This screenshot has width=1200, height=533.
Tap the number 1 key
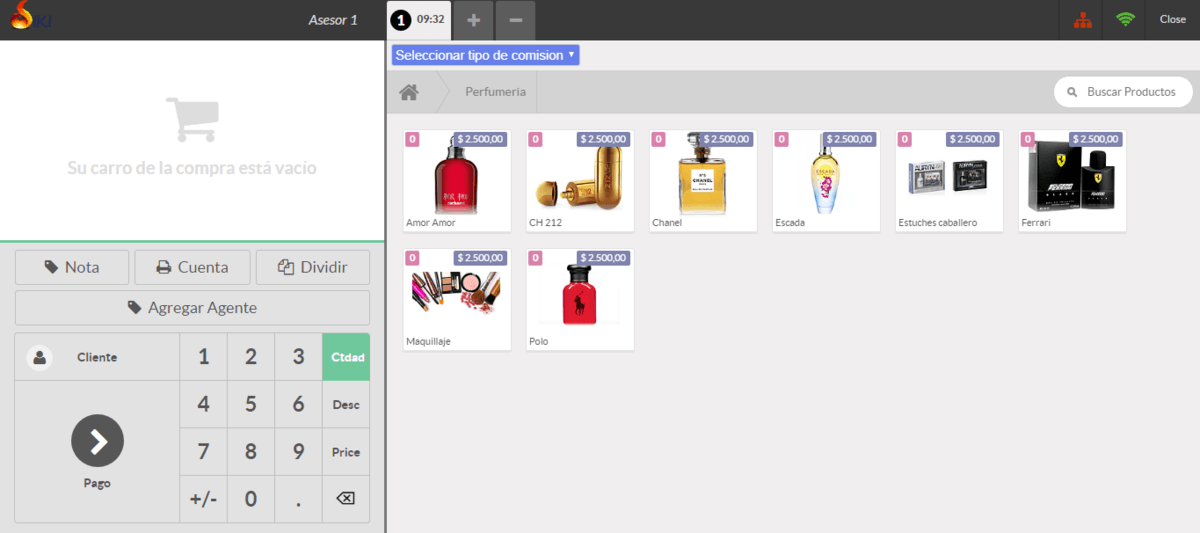pos(204,357)
